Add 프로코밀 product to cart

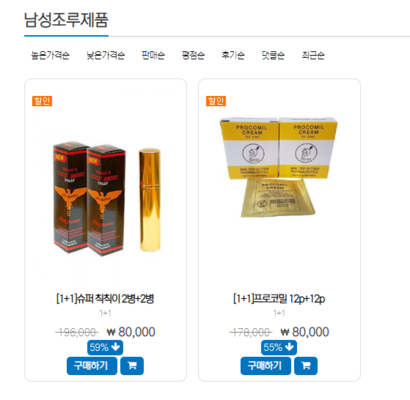[x=306, y=366]
